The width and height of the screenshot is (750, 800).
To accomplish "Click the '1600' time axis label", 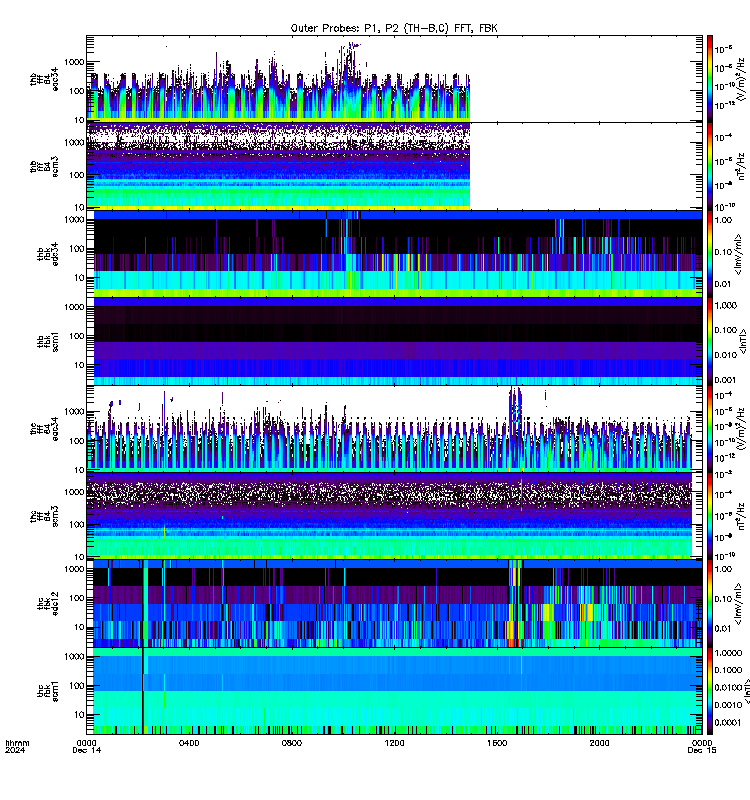I will click(497, 743).
